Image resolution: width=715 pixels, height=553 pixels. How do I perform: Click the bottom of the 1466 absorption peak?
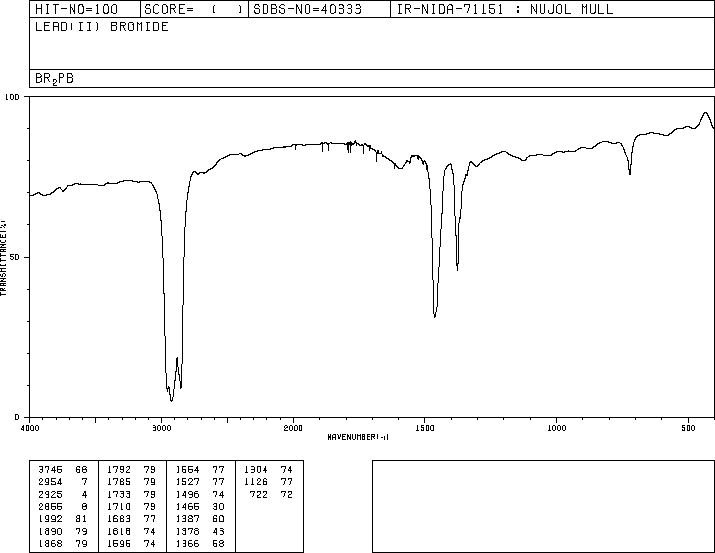[x=435, y=317]
